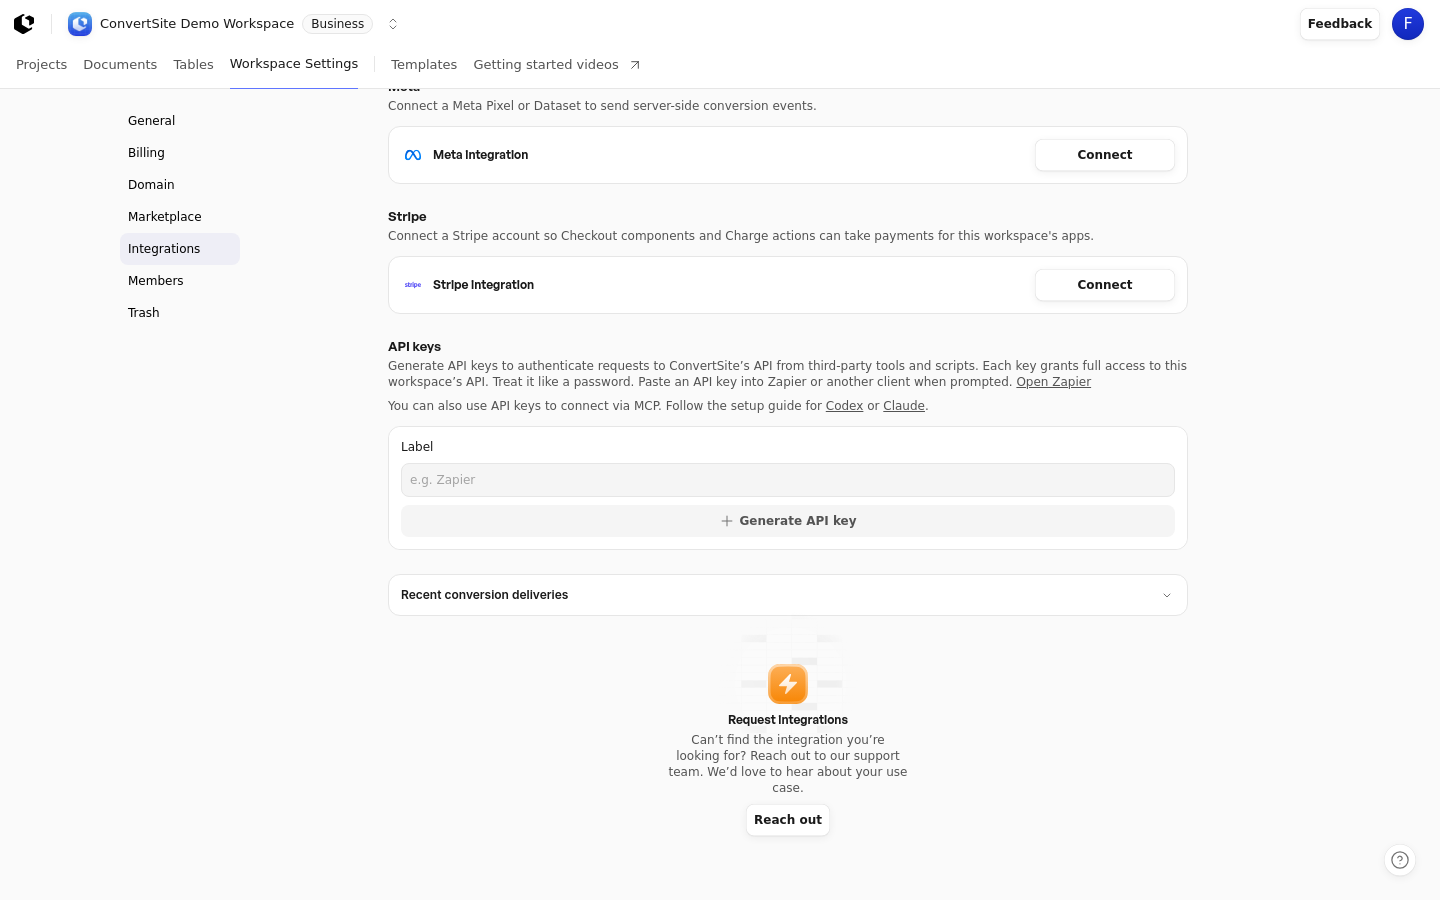Open the Codex setup guide link
This screenshot has height=900, width=1440.
coord(844,406)
